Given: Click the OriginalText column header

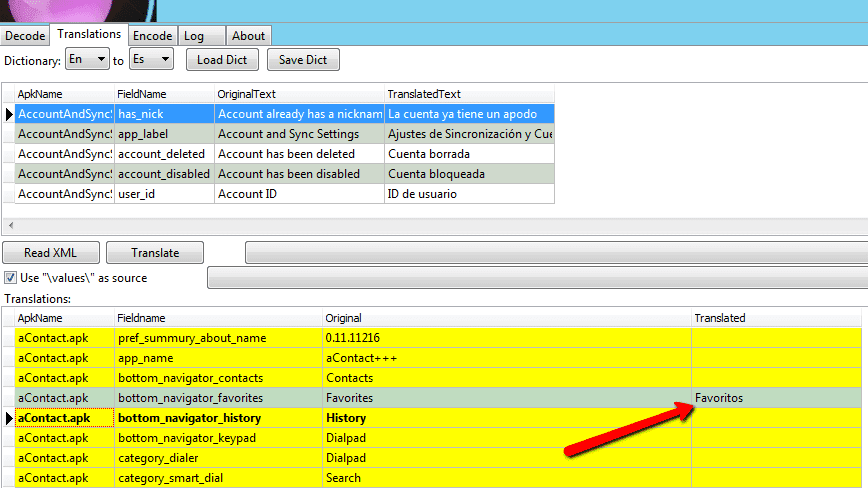Looking at the screenshot, I should (x=299, y=94).
